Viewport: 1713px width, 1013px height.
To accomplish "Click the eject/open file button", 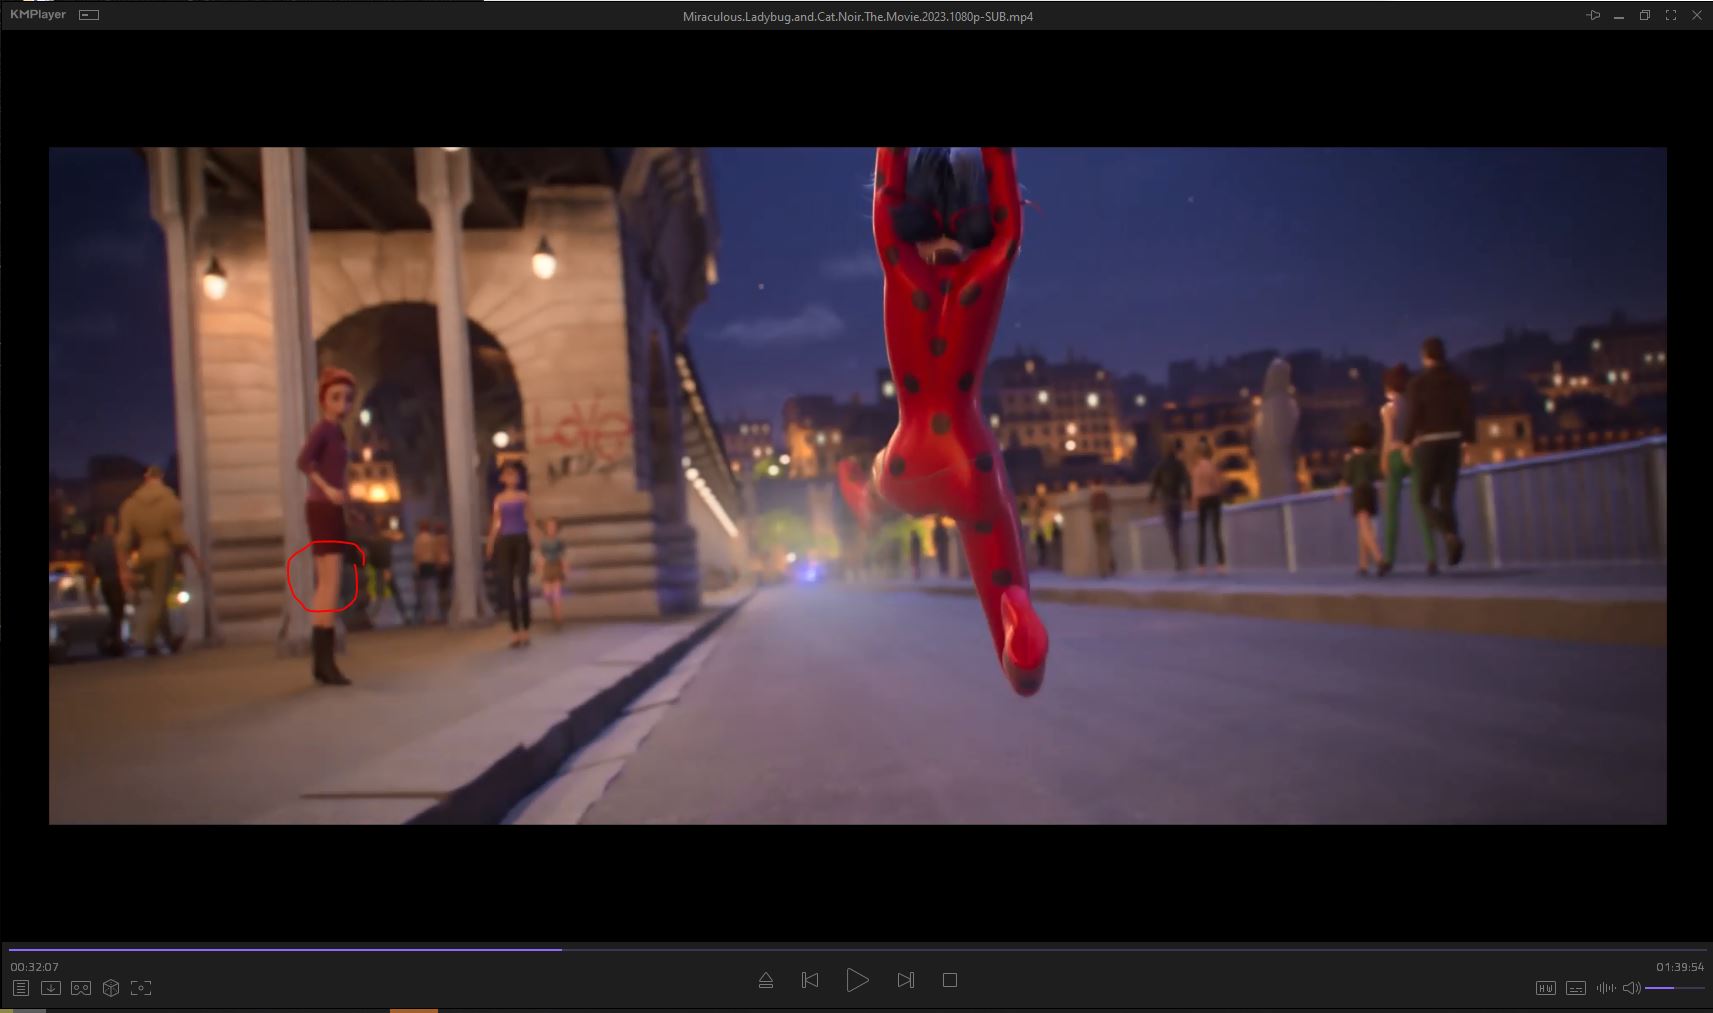I will point(765,980).
